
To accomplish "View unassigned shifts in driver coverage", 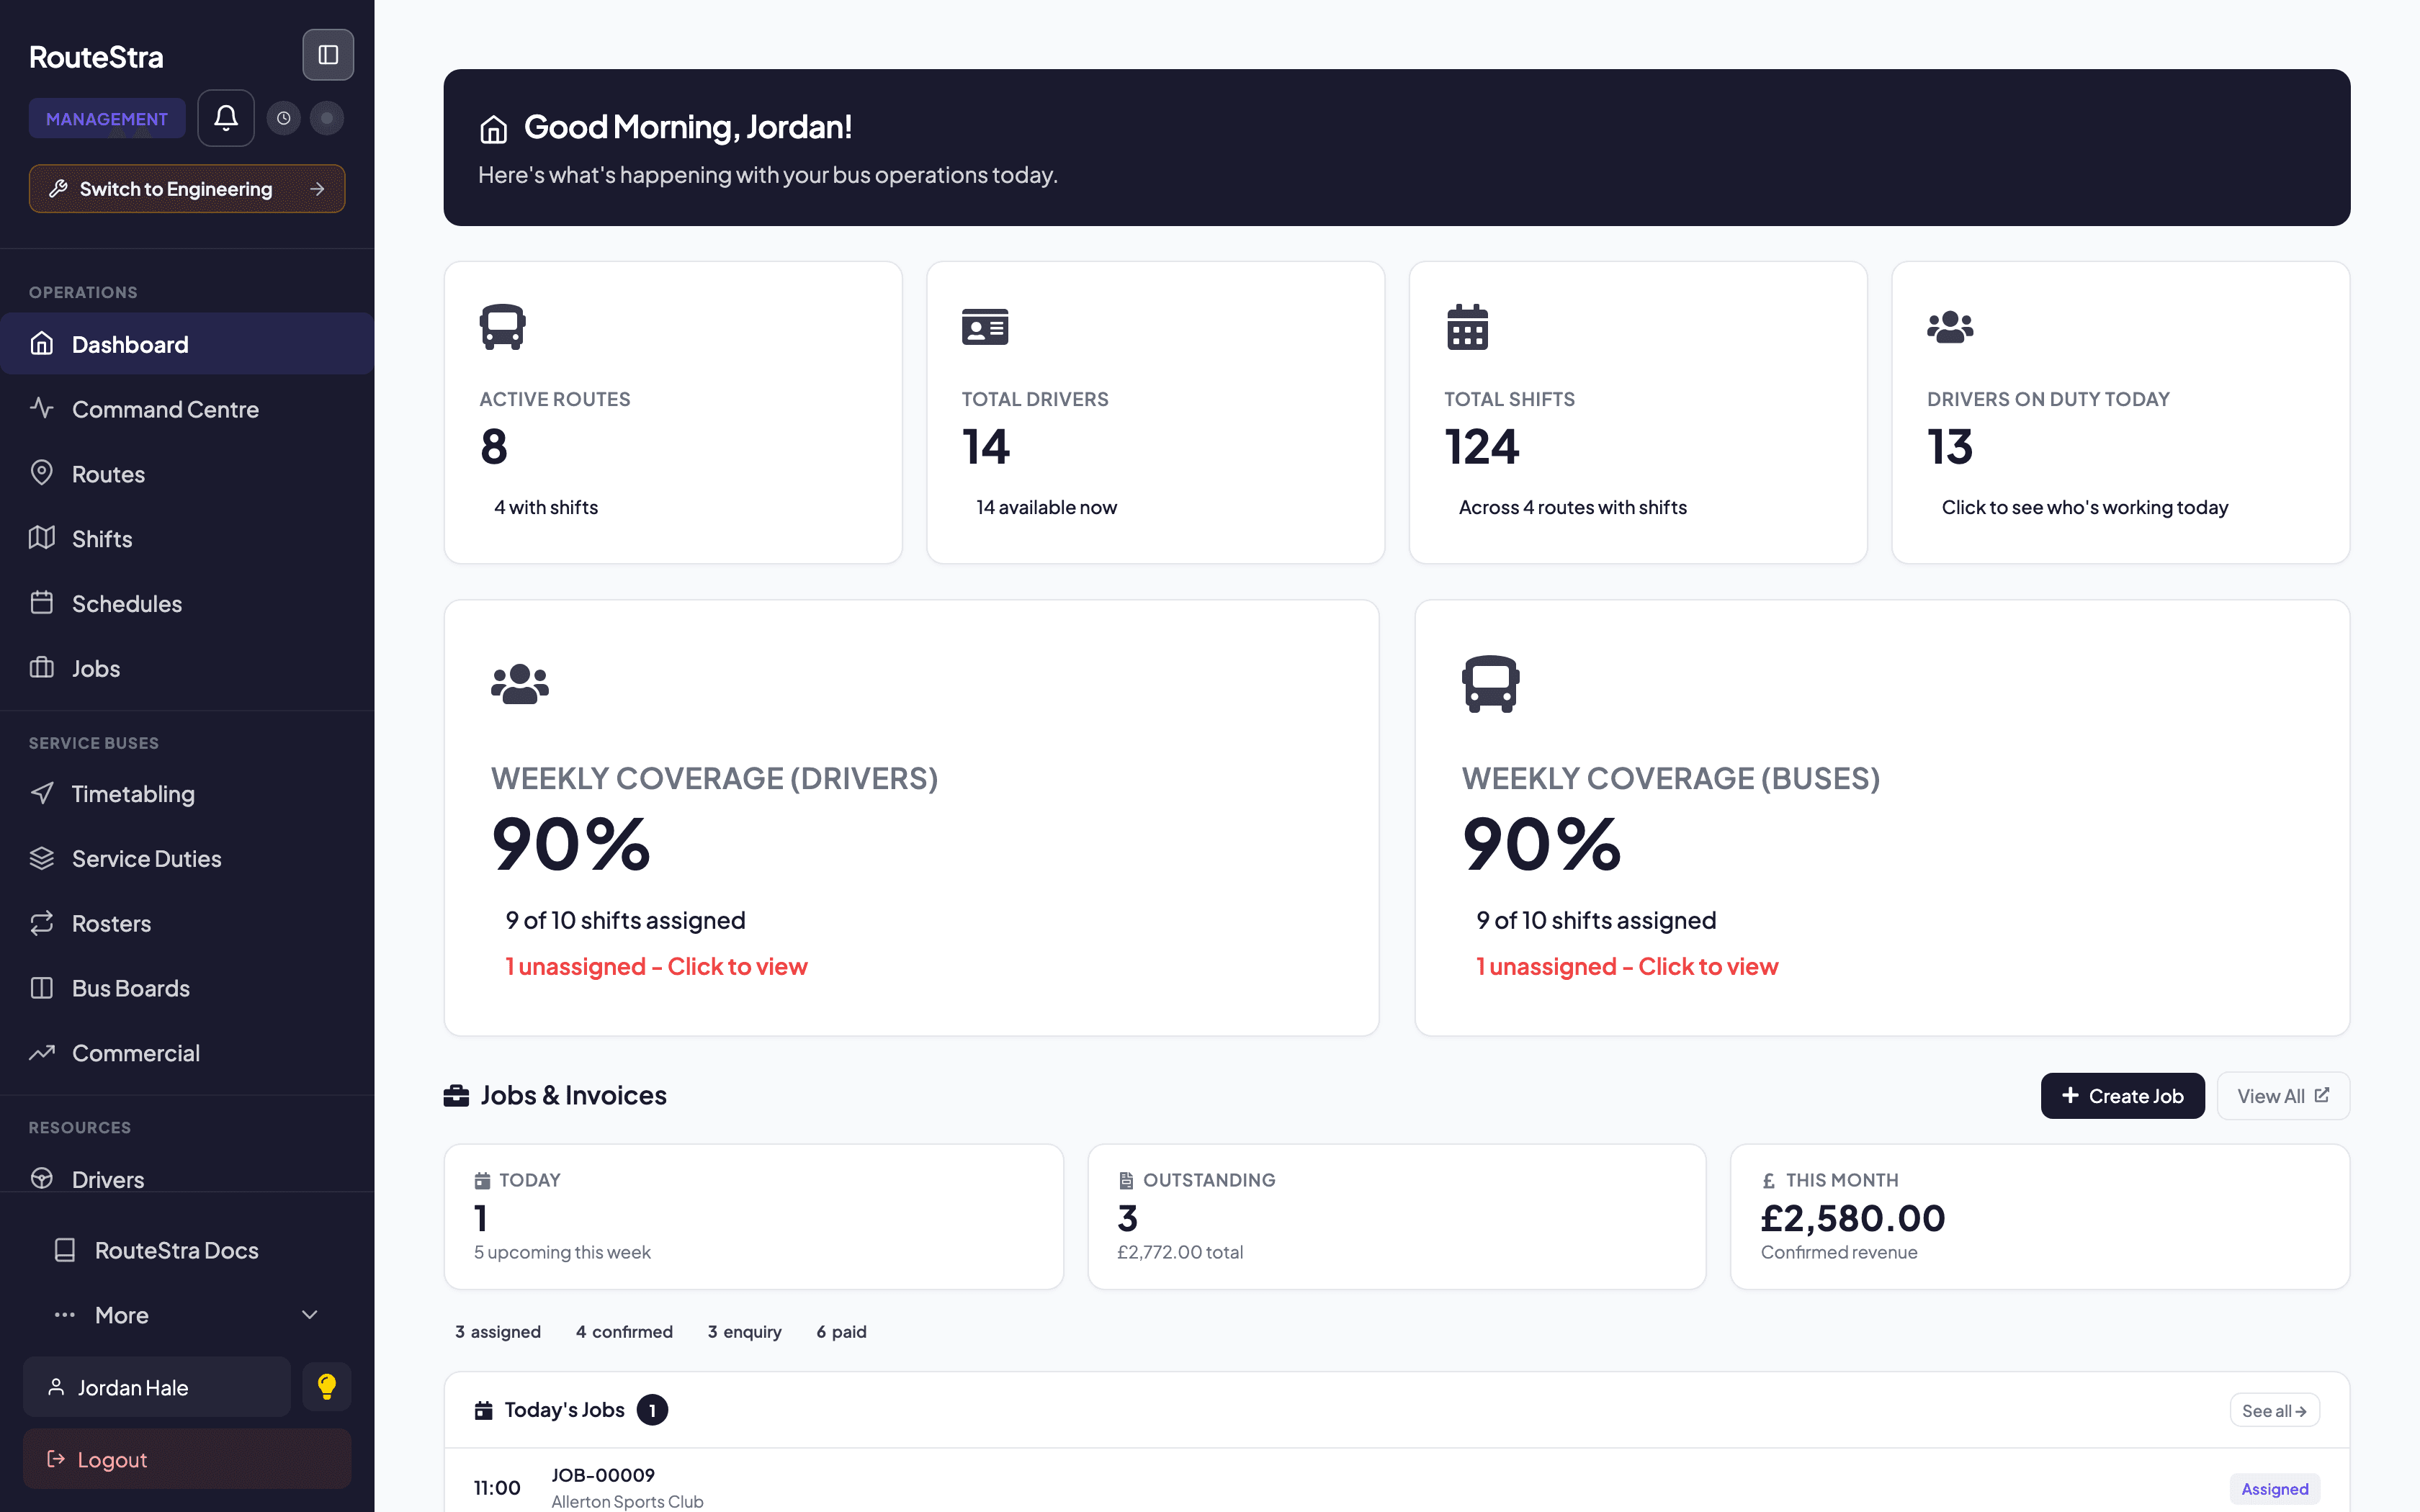I will [x=656, y=967].
